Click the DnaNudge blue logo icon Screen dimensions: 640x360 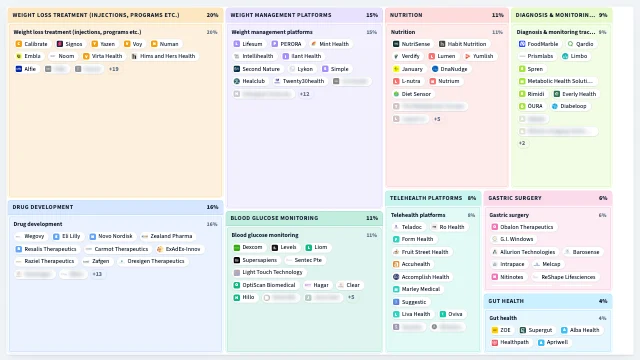(435, 69)
